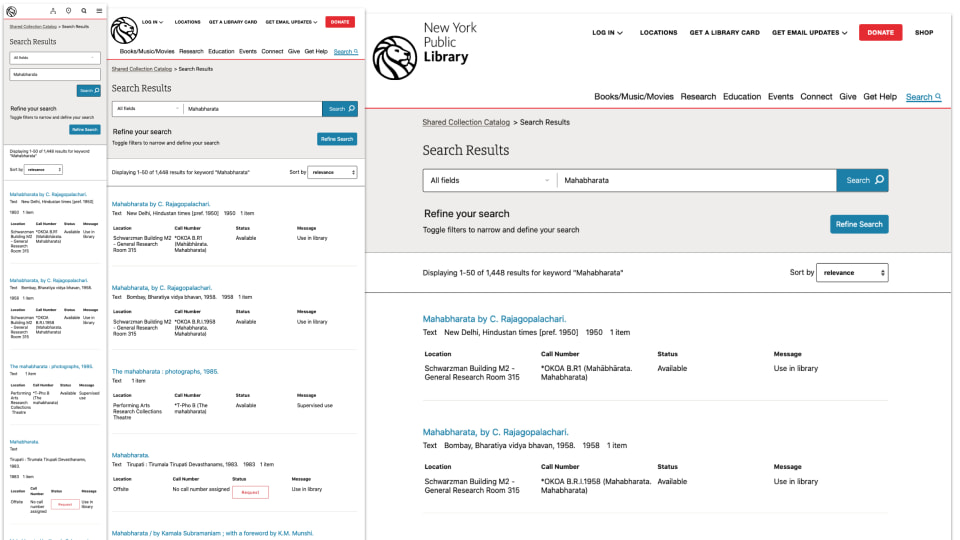
Task: Open 'Mahabharata, by C. Rajagopalachari.' in mobile view
Action: pyautogui.click(x=48, y=280)
